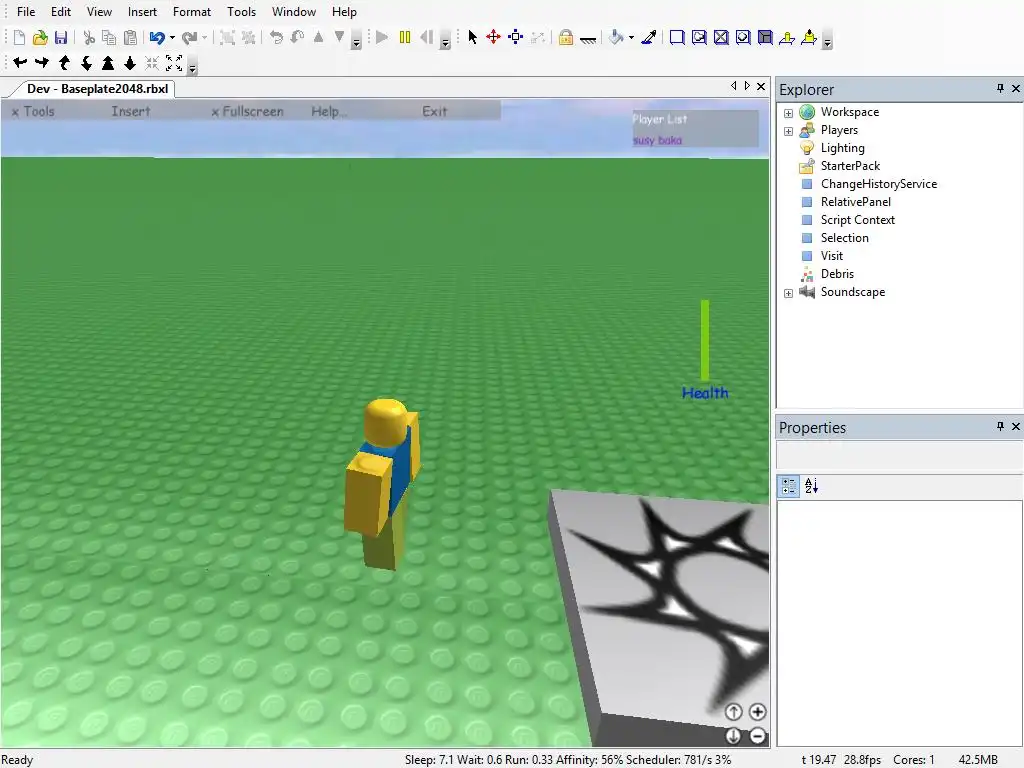Screen dimensions: 1024x768
Task: Click the Motor surface icon
Action: (x=809, y=37)
